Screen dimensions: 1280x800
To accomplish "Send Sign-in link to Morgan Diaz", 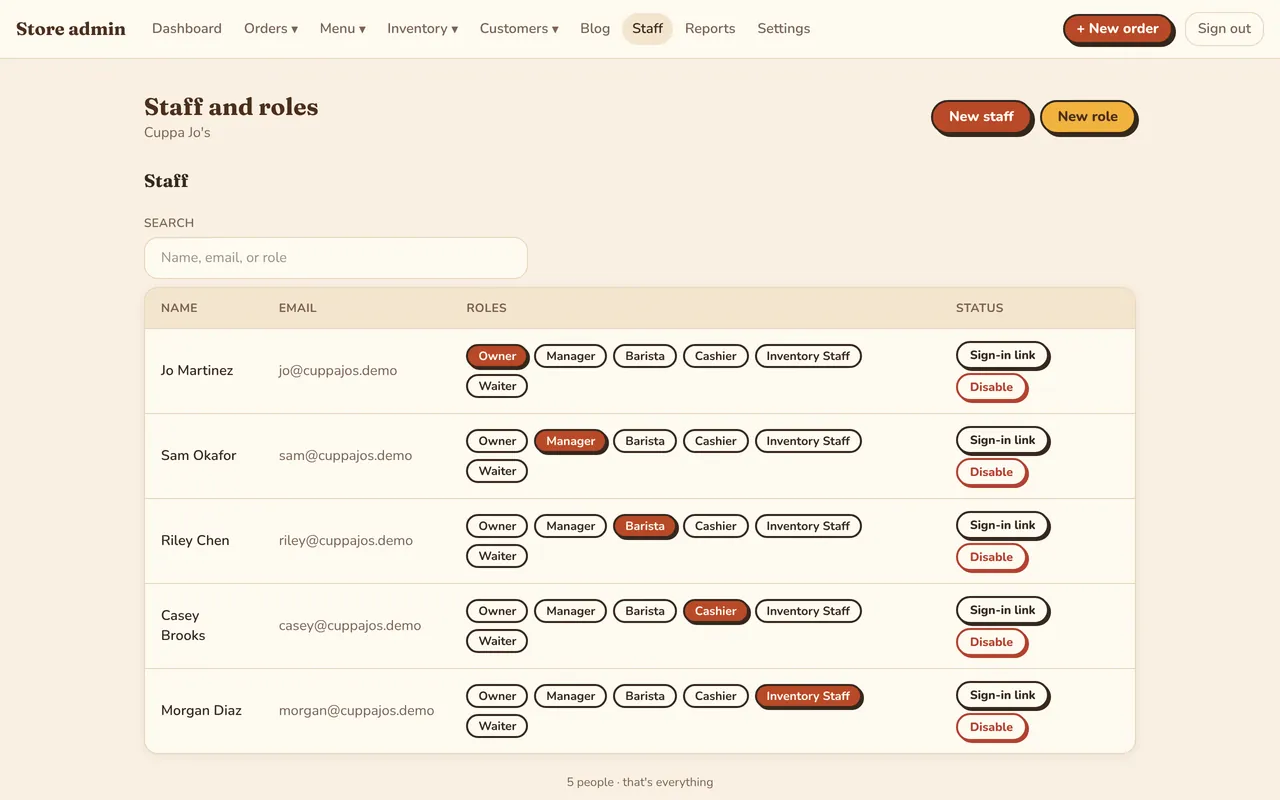I will (x=1003, y=695).
